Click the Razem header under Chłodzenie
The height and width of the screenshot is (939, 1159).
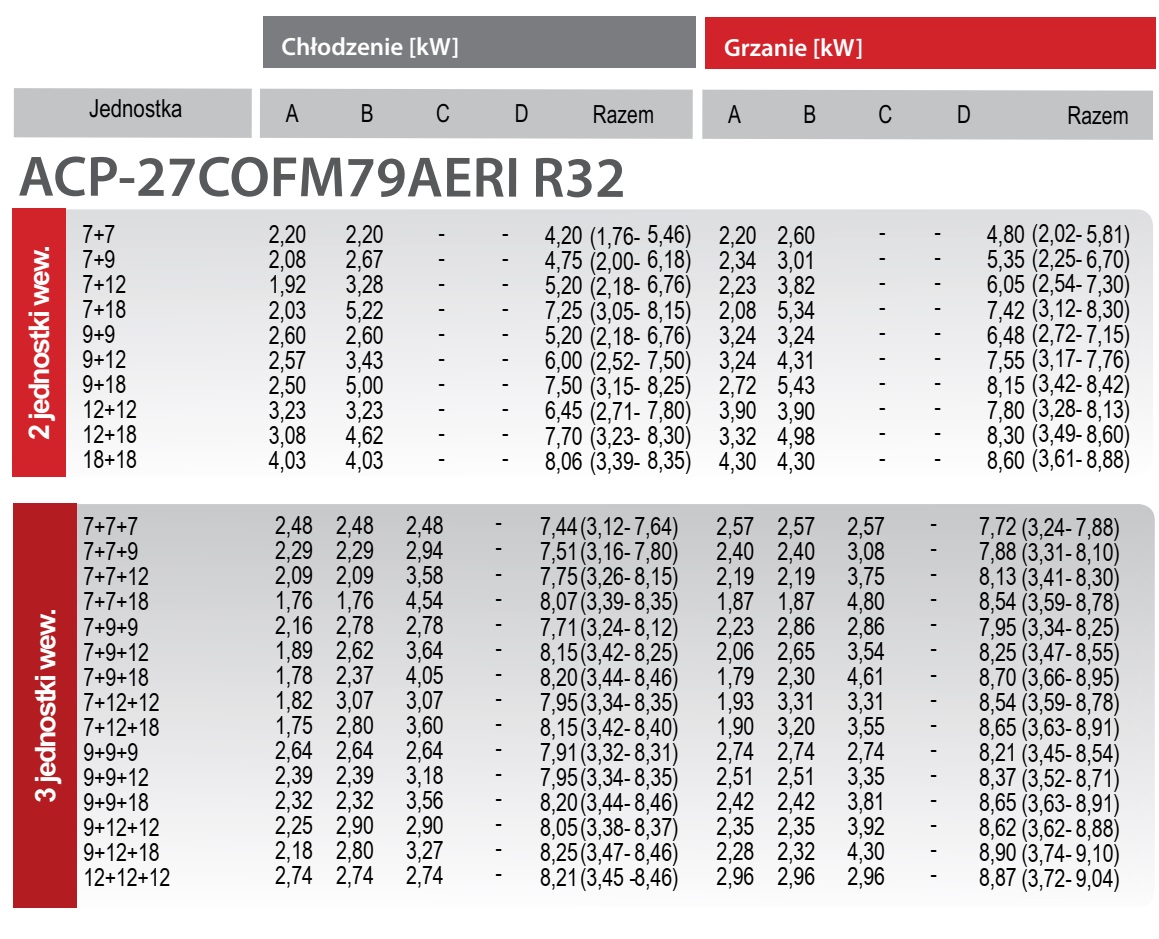click(623, 115)
